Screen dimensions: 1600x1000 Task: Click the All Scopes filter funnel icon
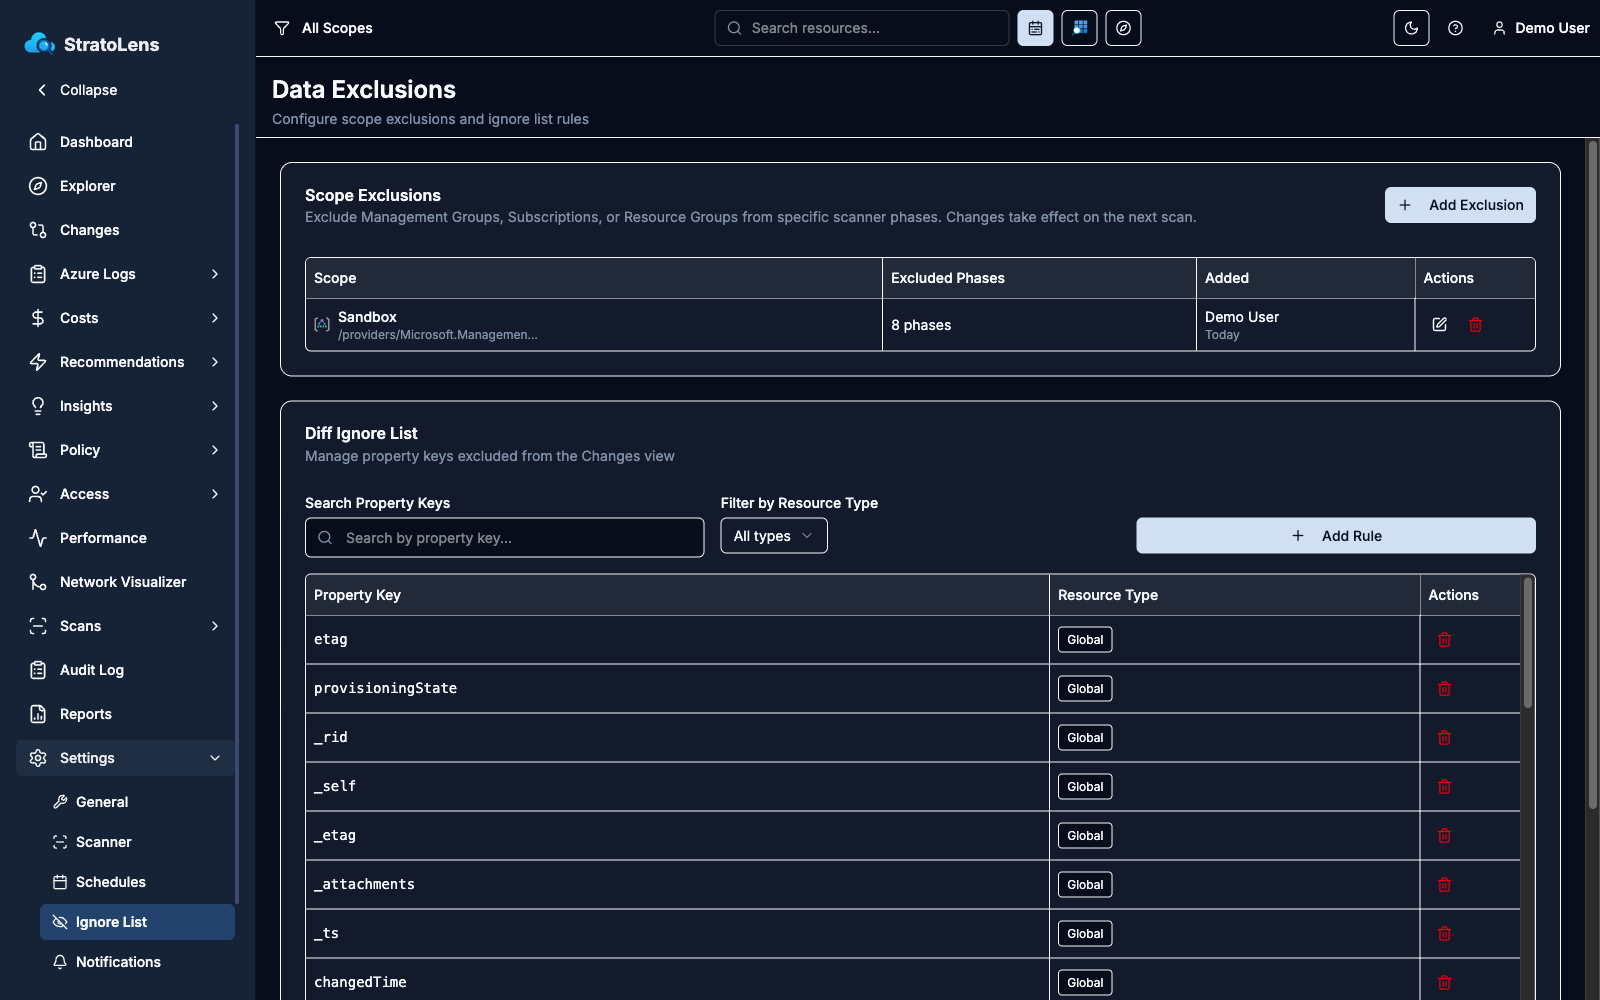pos(282,28)
